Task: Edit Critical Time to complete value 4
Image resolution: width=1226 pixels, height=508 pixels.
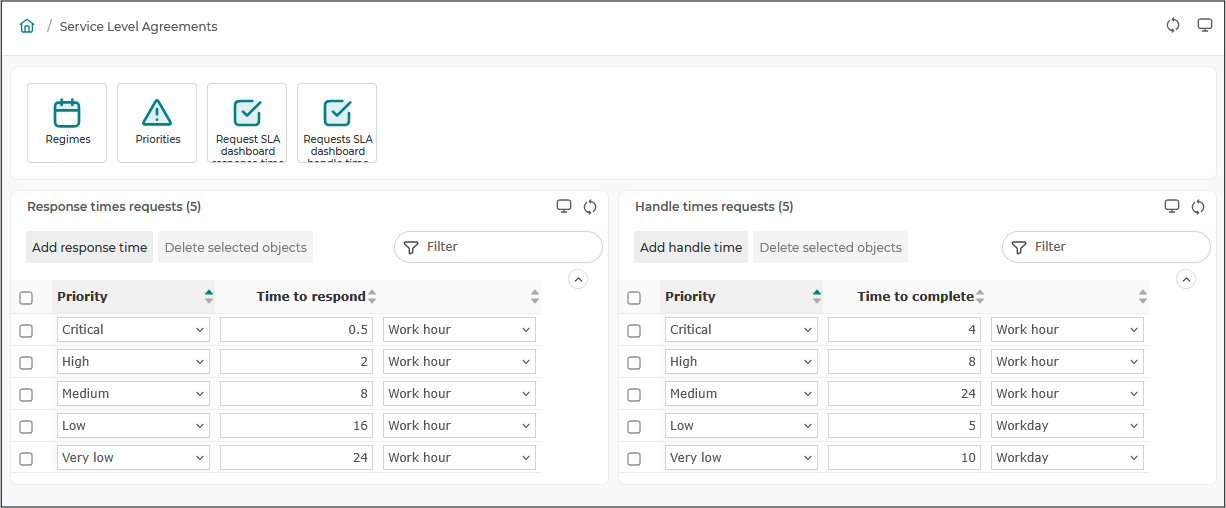Action: click(x=904, y=330)
